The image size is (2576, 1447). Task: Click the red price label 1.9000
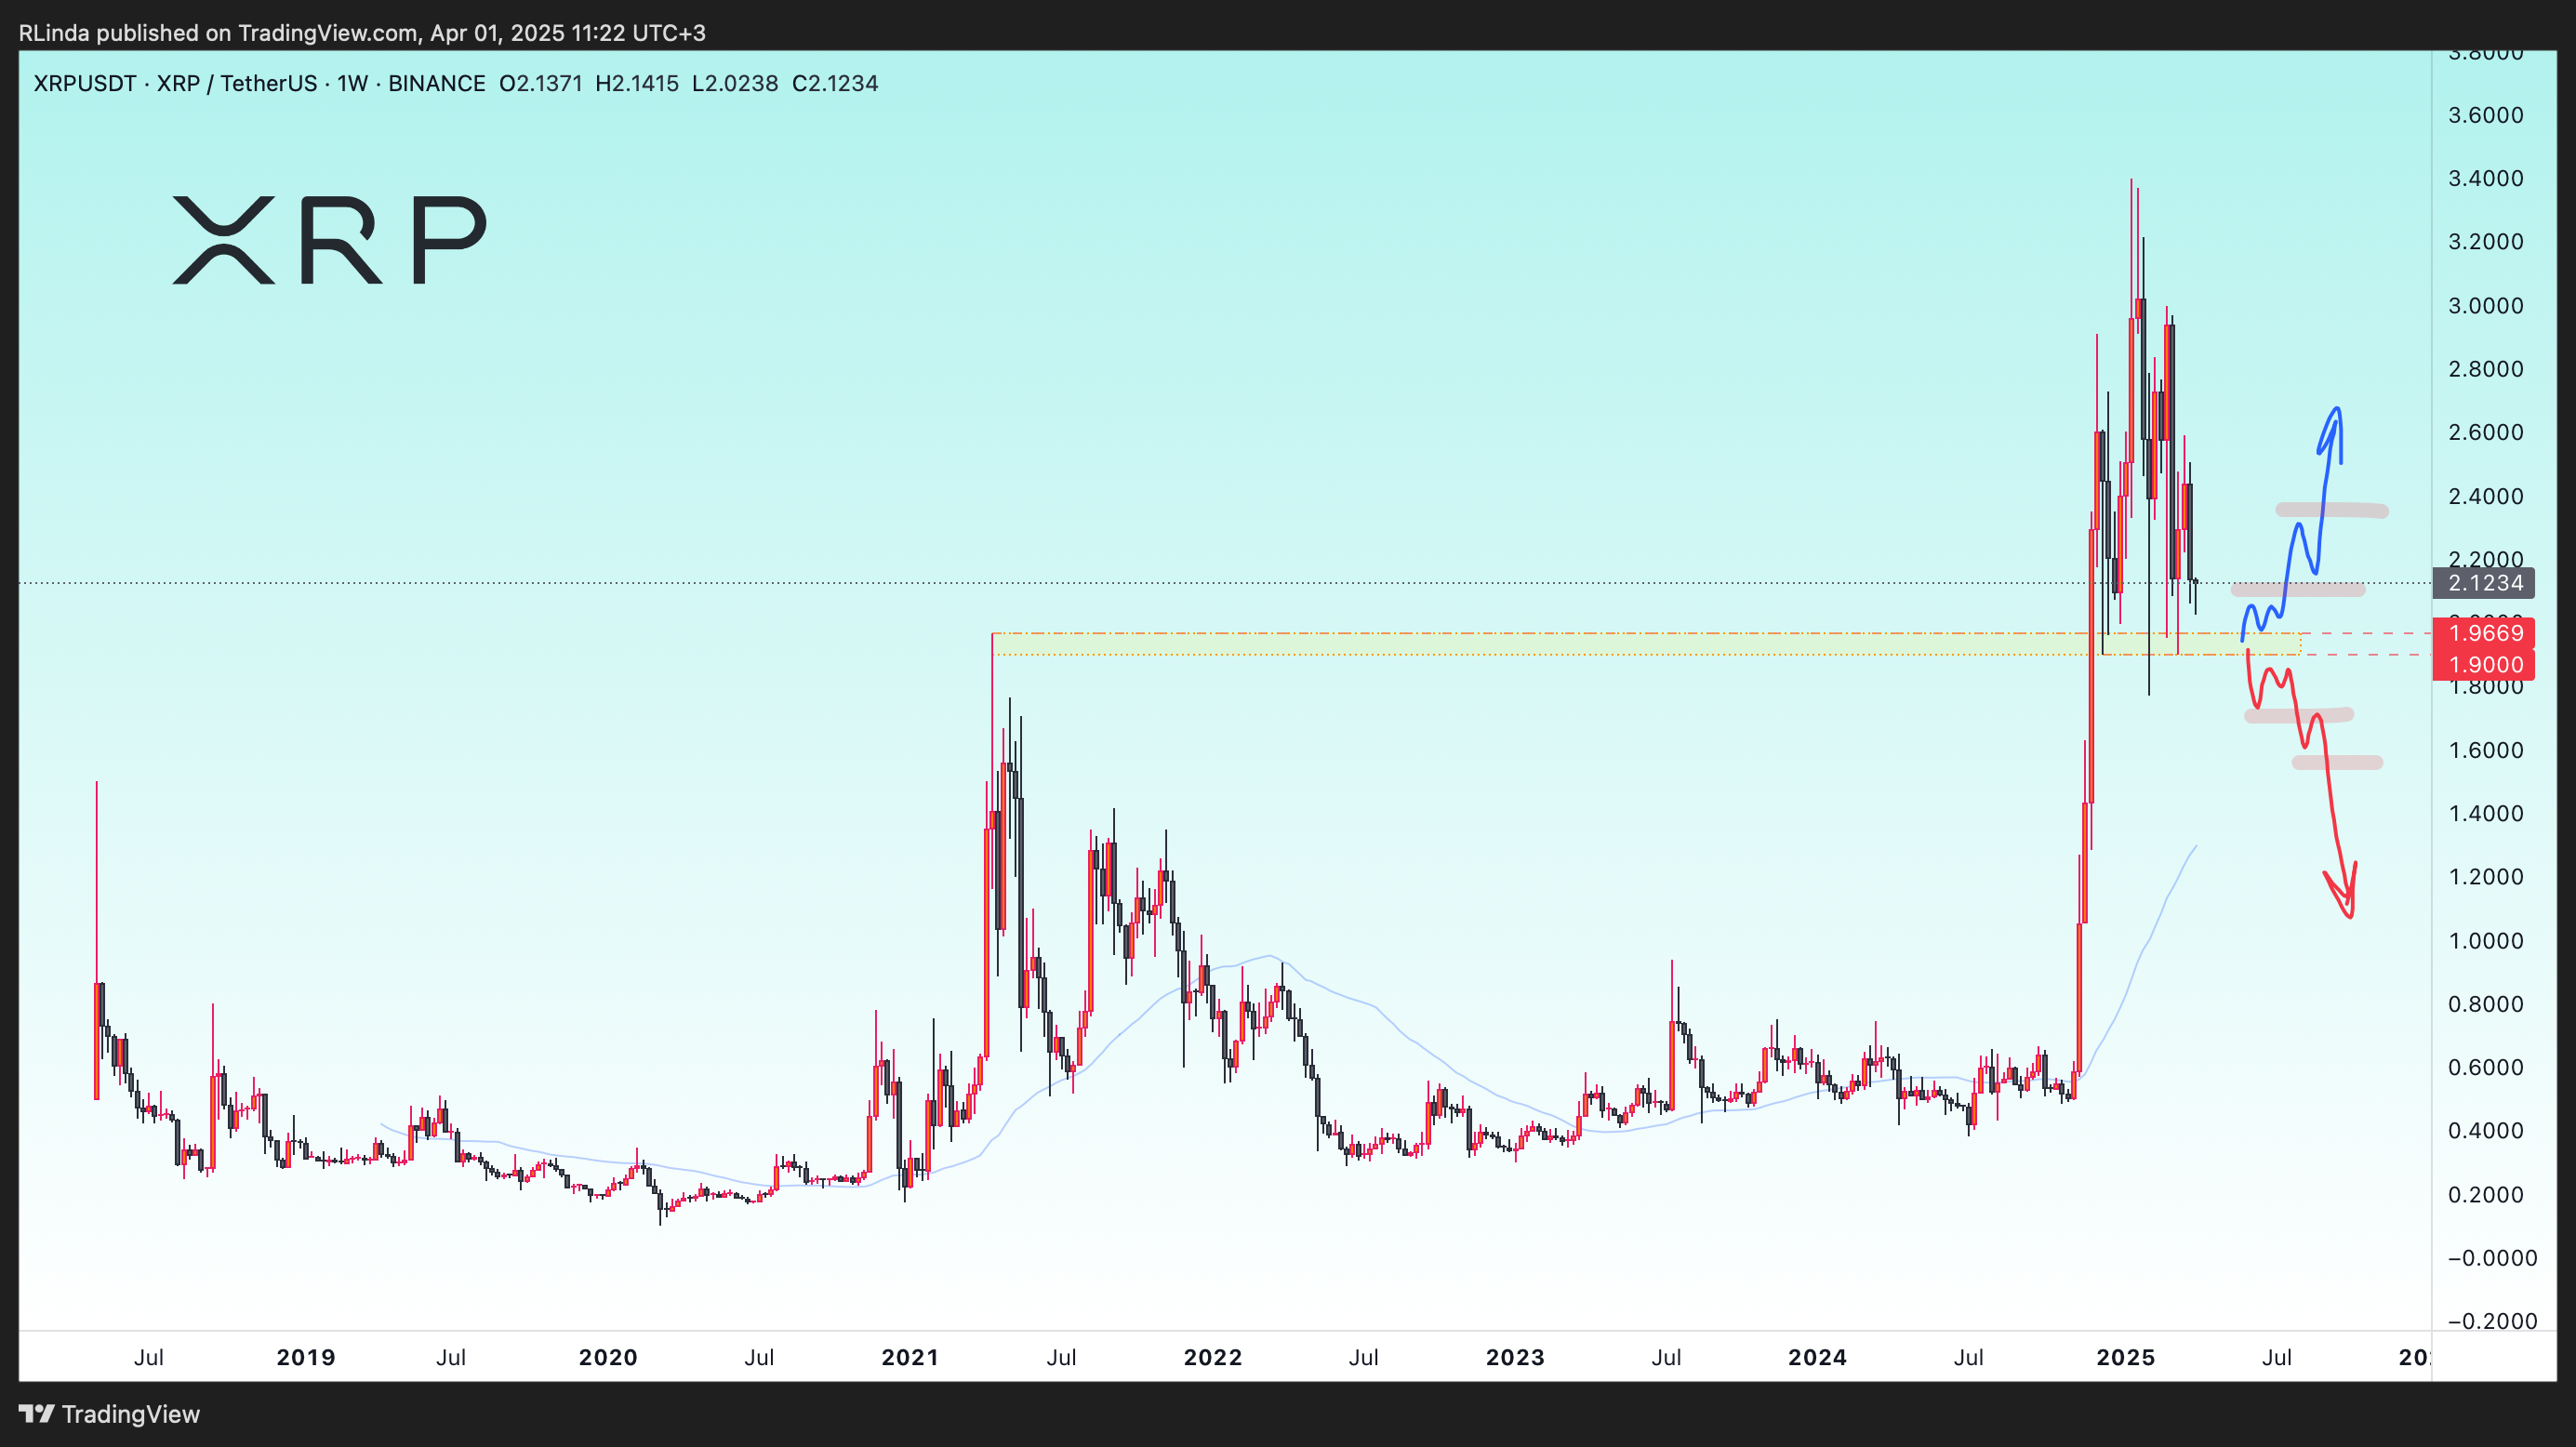click(x=2483, y=665)
